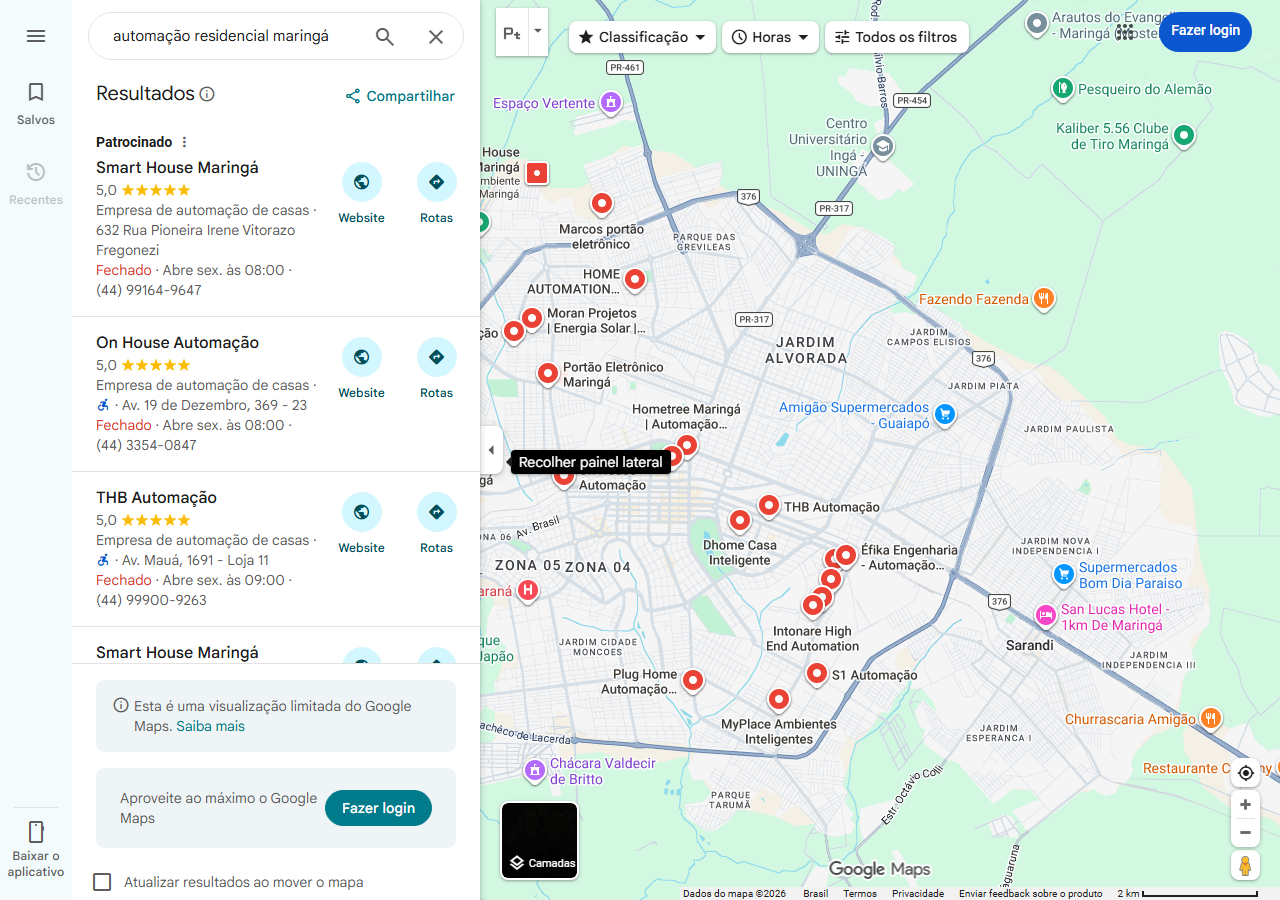Open Classificação filter dropdown
Screen dimensions: 1280x900
click(642, 37)
